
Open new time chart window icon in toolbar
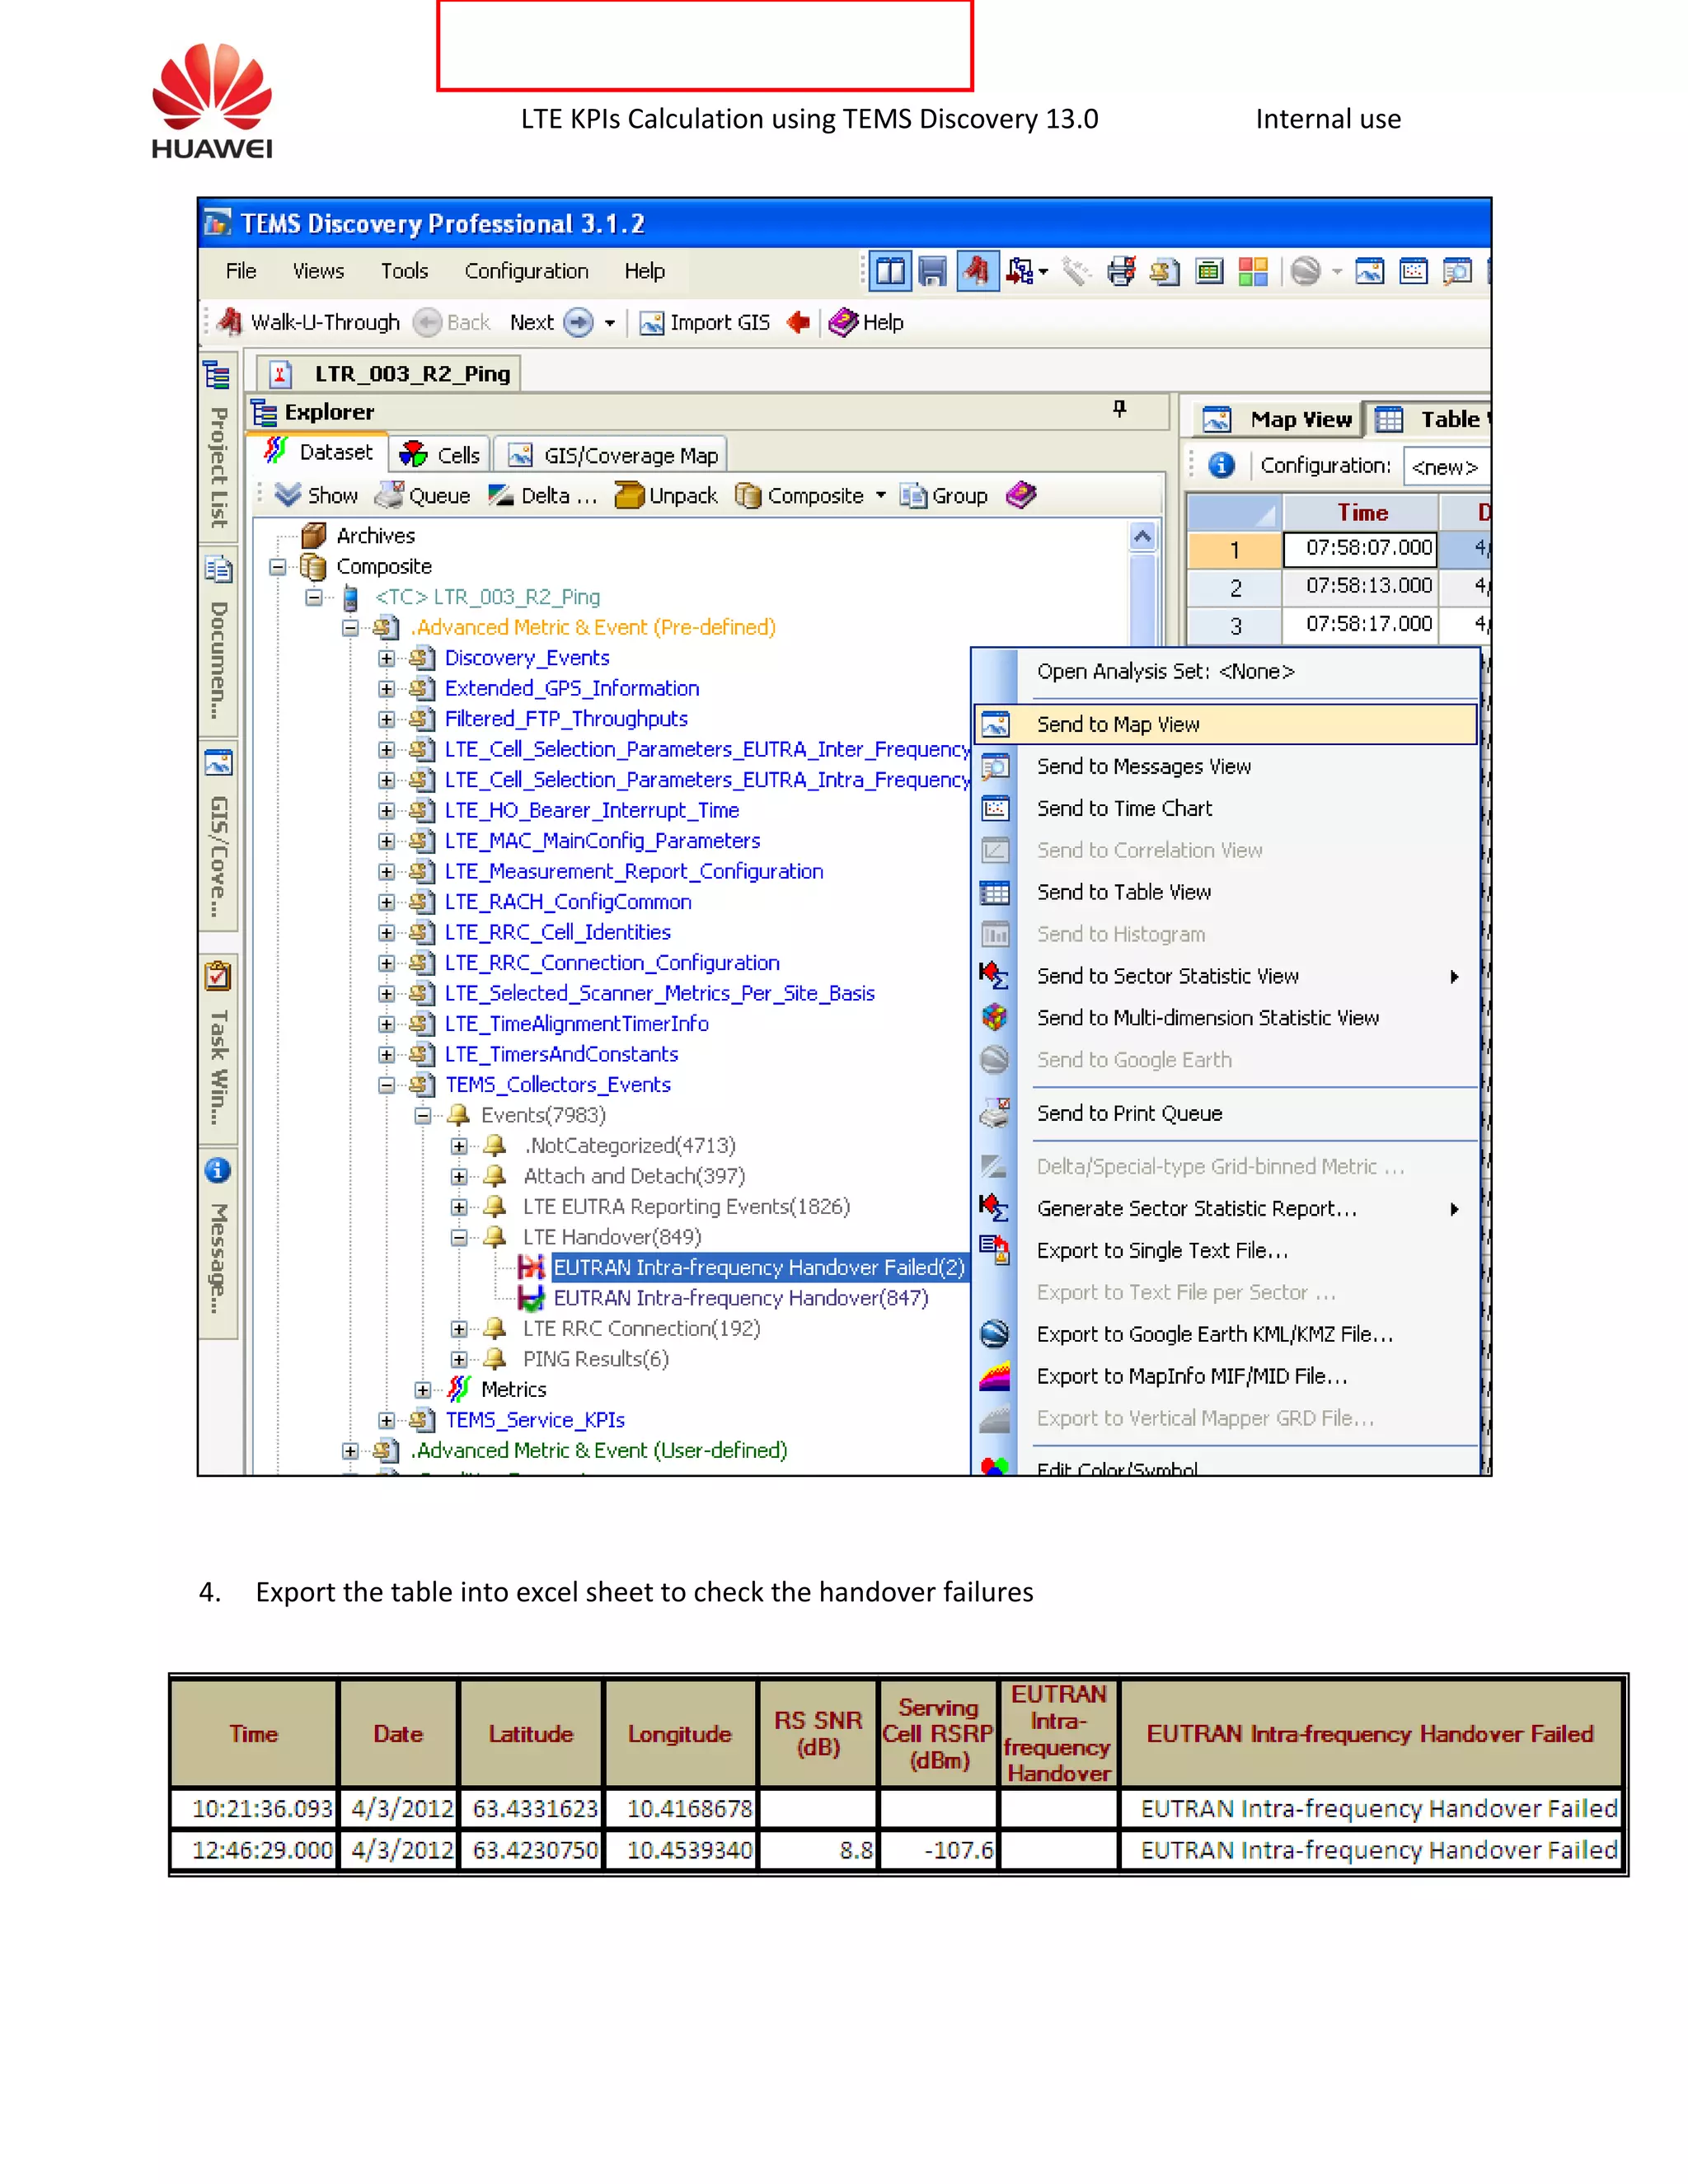coord(1413,271)
